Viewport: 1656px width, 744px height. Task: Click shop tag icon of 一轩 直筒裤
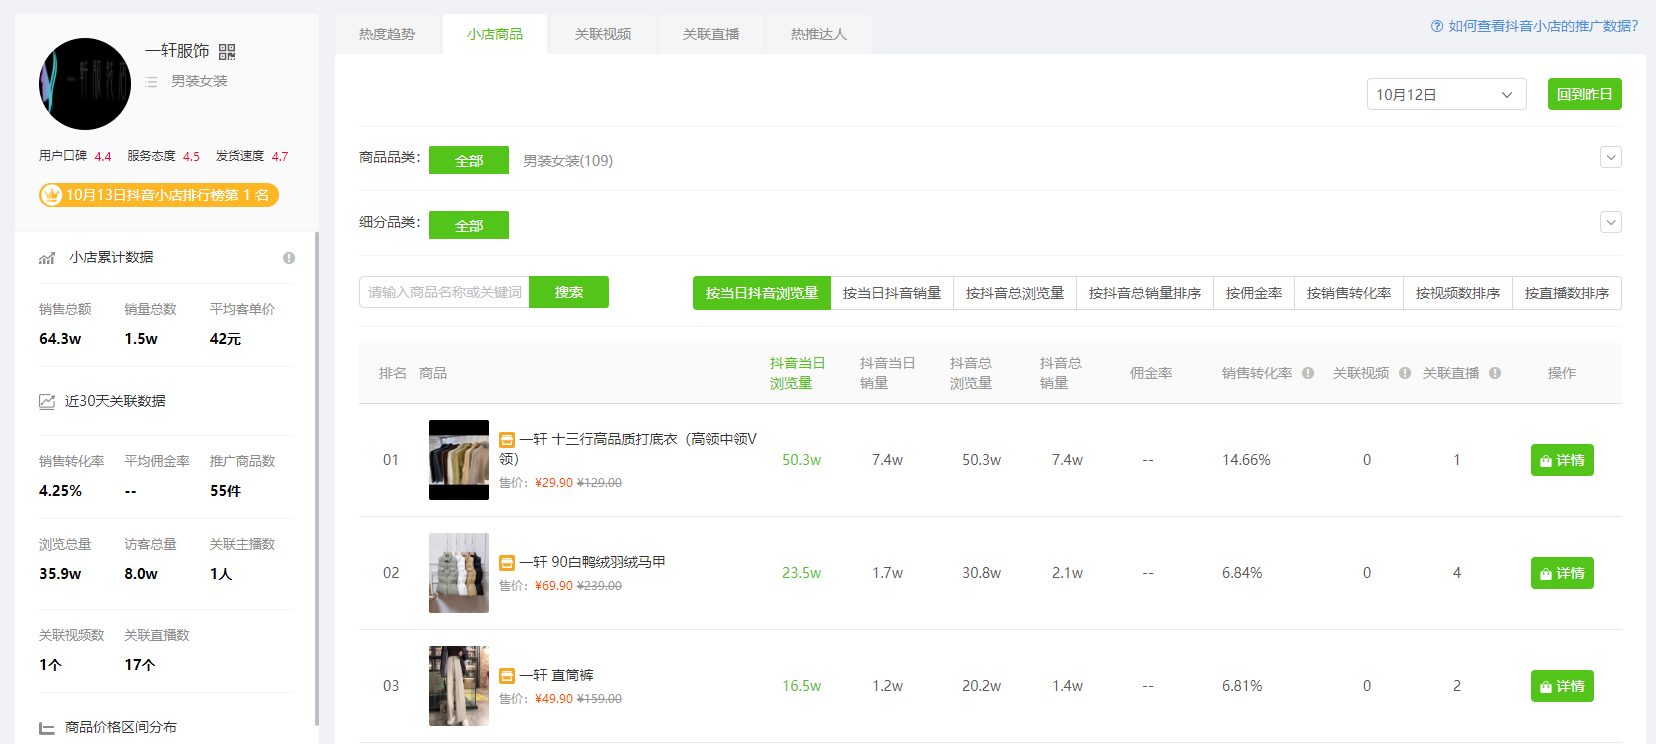click(507, 676)
